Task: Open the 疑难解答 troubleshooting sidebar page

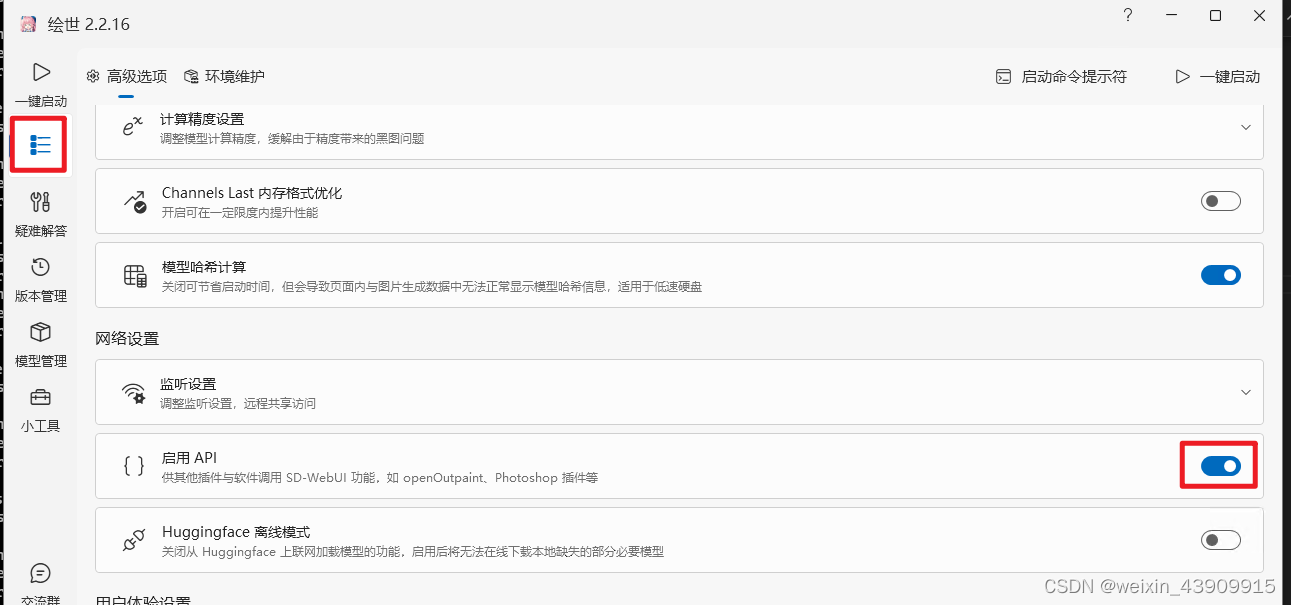Action: [x=41, y=213]
